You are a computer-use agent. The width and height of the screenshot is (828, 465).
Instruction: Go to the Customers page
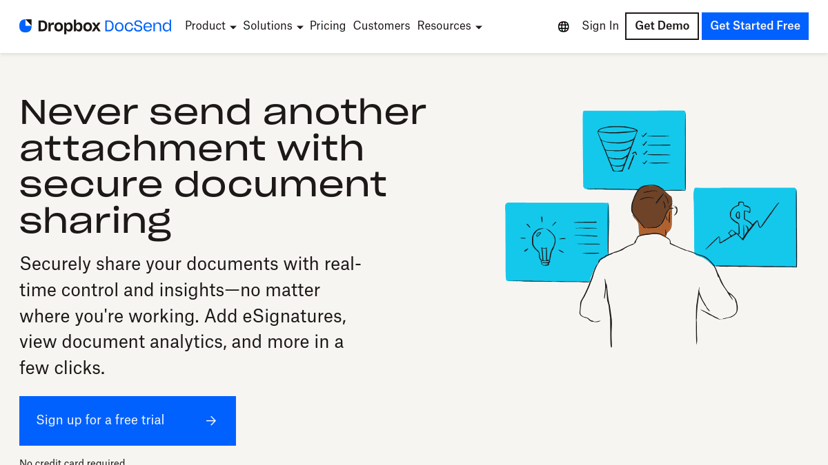[x=381, y=26]
